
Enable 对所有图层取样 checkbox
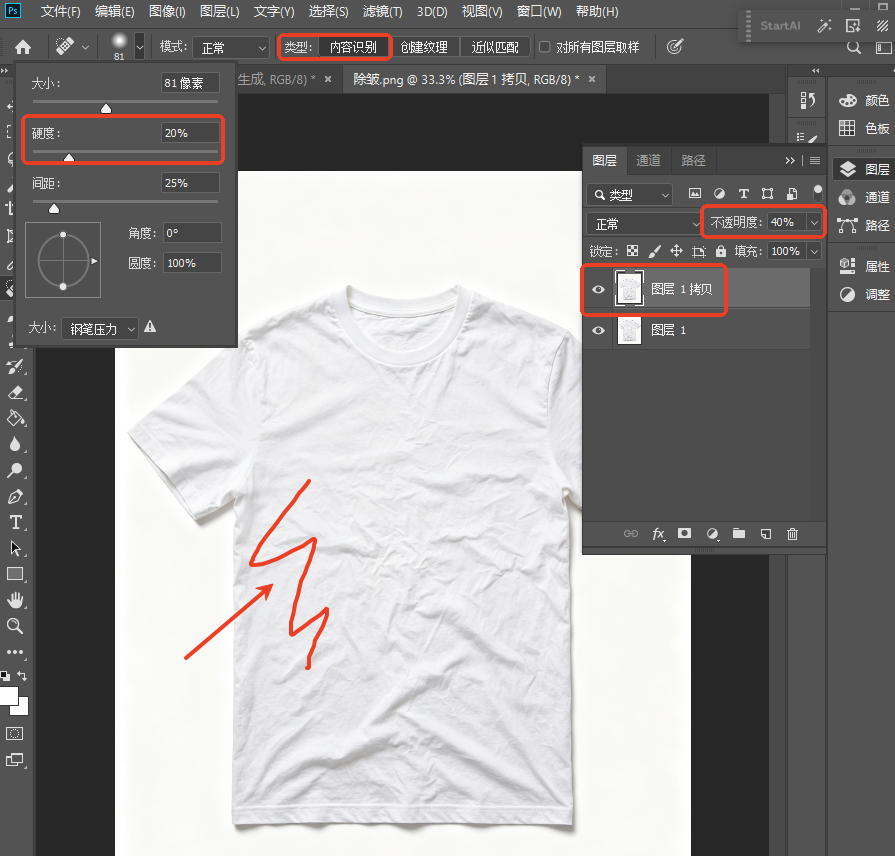[545, 47]
